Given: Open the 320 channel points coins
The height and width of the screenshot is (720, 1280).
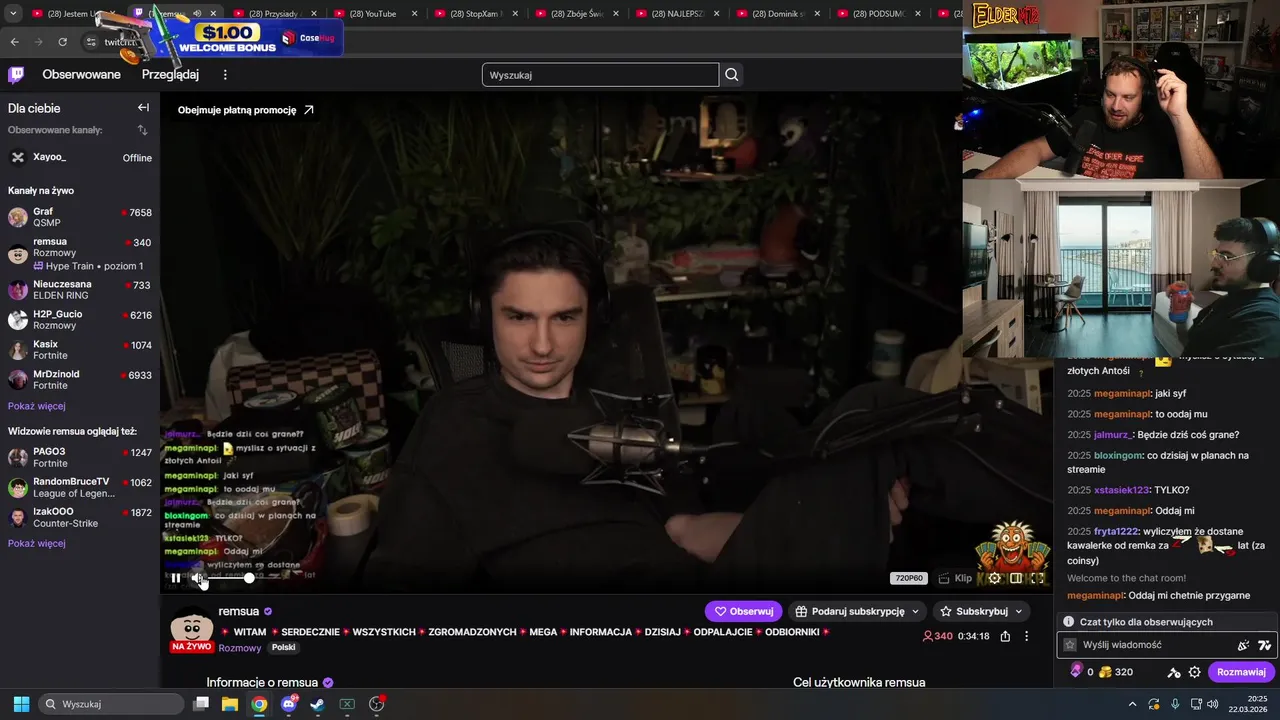Looking at the screenshot, I should coord(1115,672).
